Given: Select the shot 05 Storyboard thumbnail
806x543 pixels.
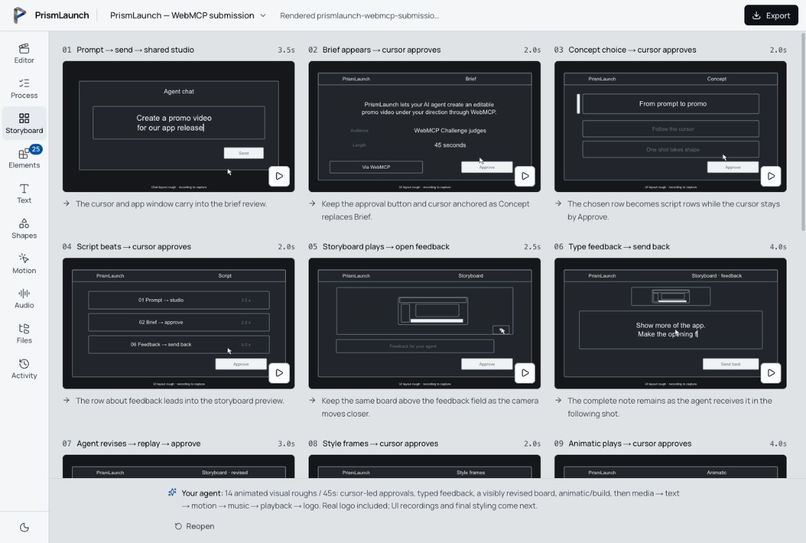Looking at the screenshot, I should click(x=424, y=323).
